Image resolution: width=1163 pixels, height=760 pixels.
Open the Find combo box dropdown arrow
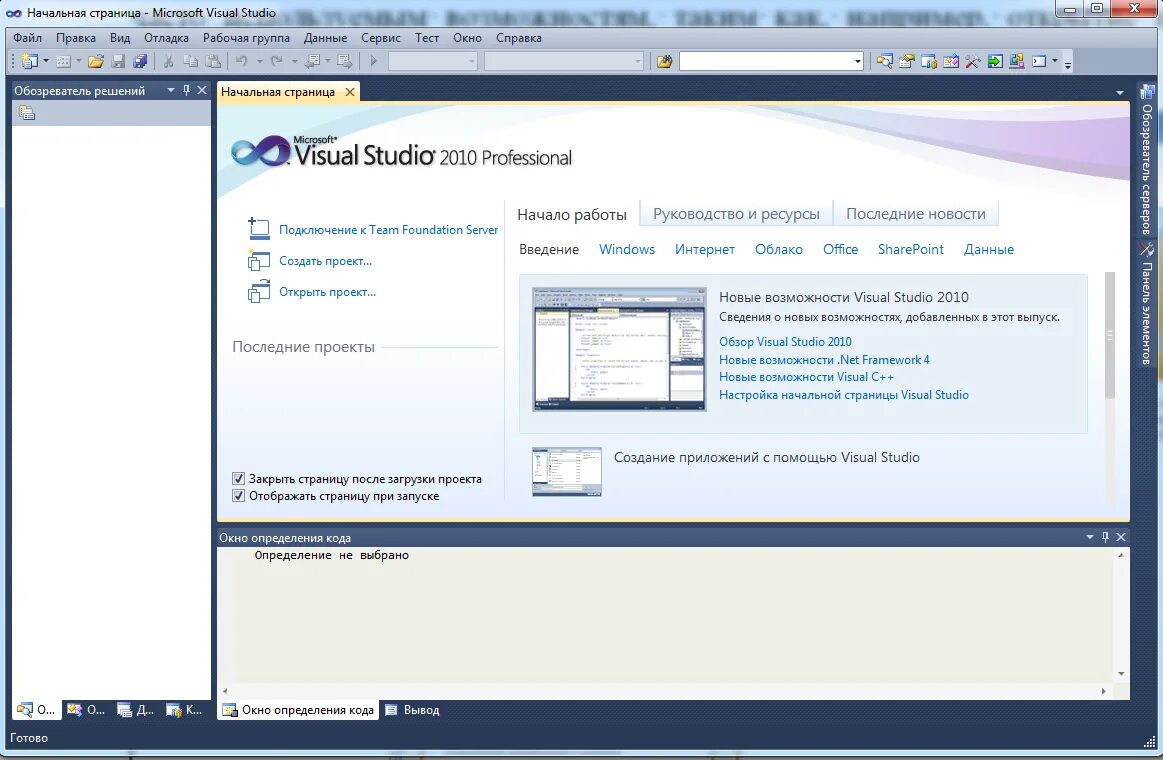point(857,62)
